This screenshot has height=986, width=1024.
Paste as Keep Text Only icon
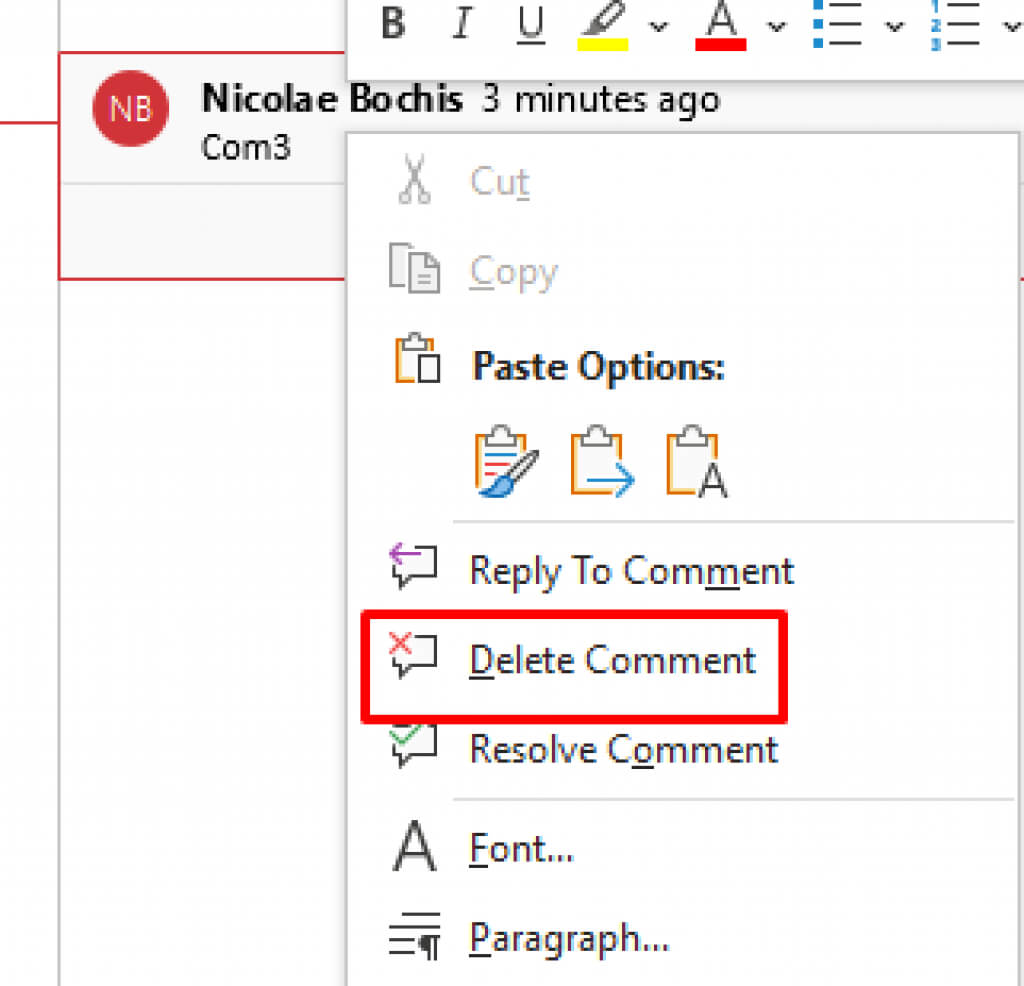[x=697, y=462]
